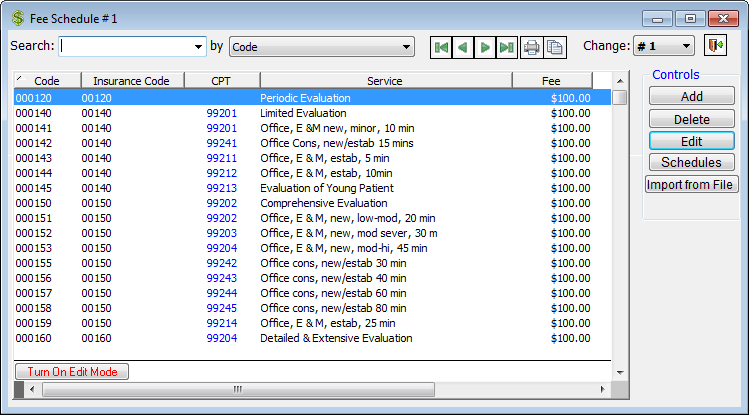This screenshot has width=749, height=415.
Task: Click the Add button
Action: point(691,96)
